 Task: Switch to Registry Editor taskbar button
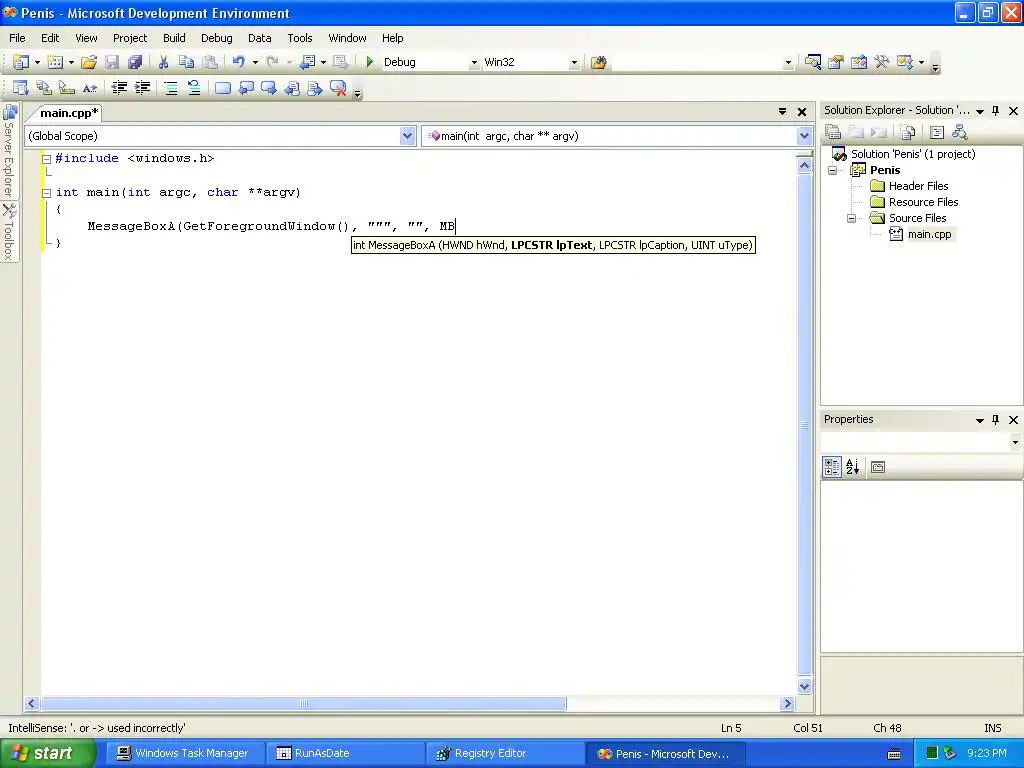point(504,754)
